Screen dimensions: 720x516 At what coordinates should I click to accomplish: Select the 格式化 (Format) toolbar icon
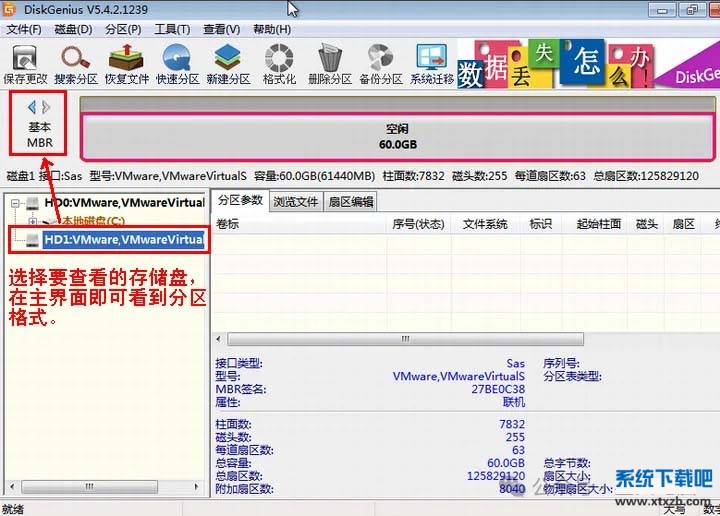(x=279, y=63)
